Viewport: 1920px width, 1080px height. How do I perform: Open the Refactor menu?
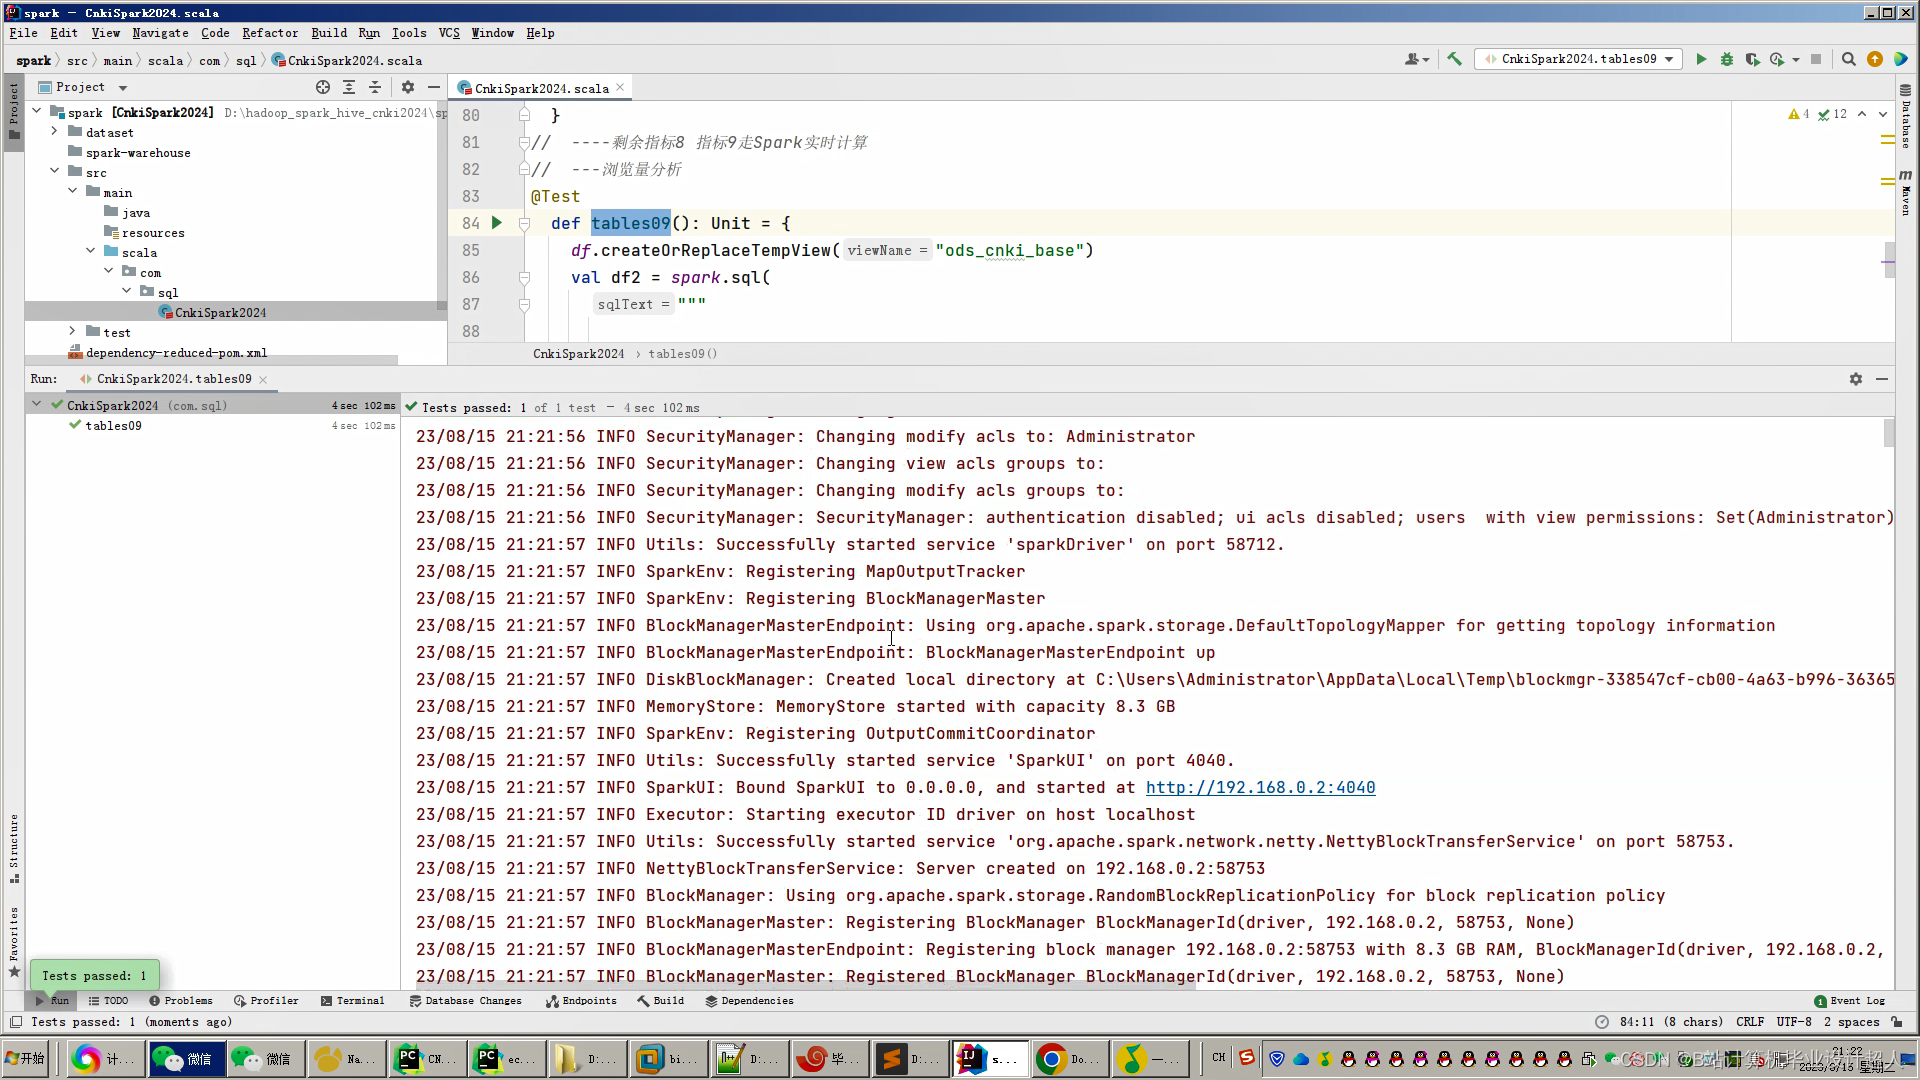pyautogui.click(x=270, y=33)
